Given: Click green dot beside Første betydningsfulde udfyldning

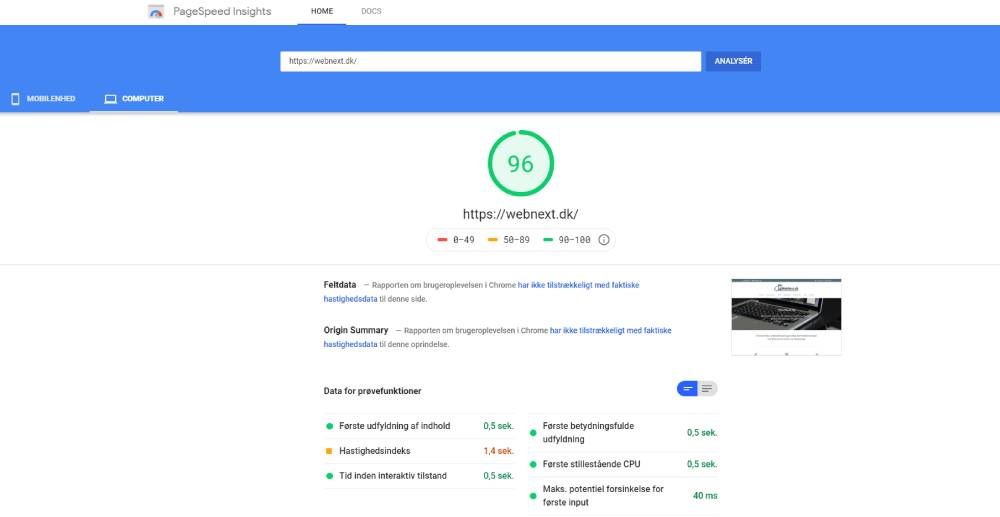Looking at the screenshot, I should point(533,433).
